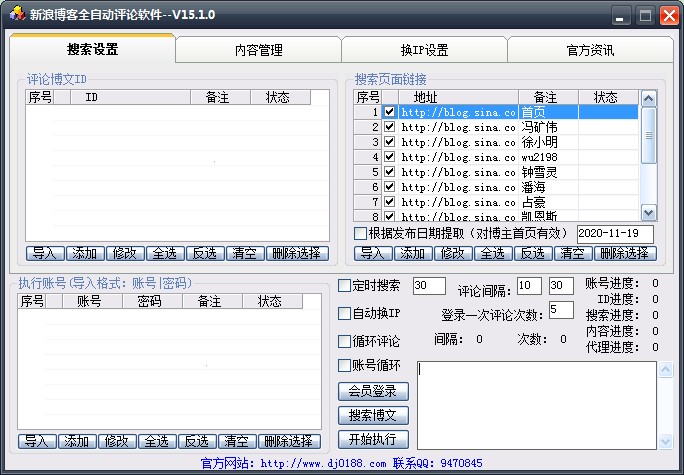The height and width of the screenshot is (475, 684).
Task: Uncheck the checkbox for row 钟雪灵
Action: 389,172
